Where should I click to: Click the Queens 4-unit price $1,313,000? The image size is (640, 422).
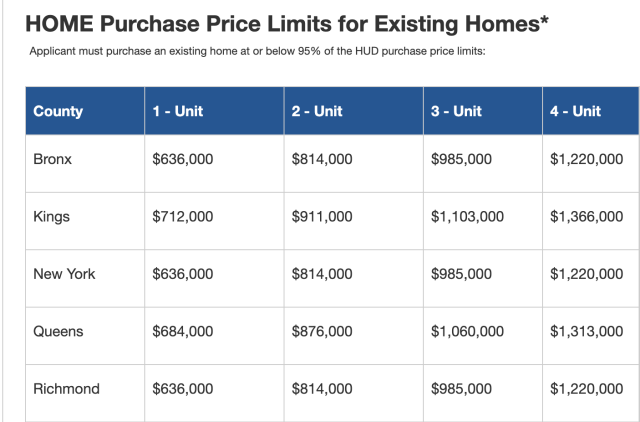586,331
